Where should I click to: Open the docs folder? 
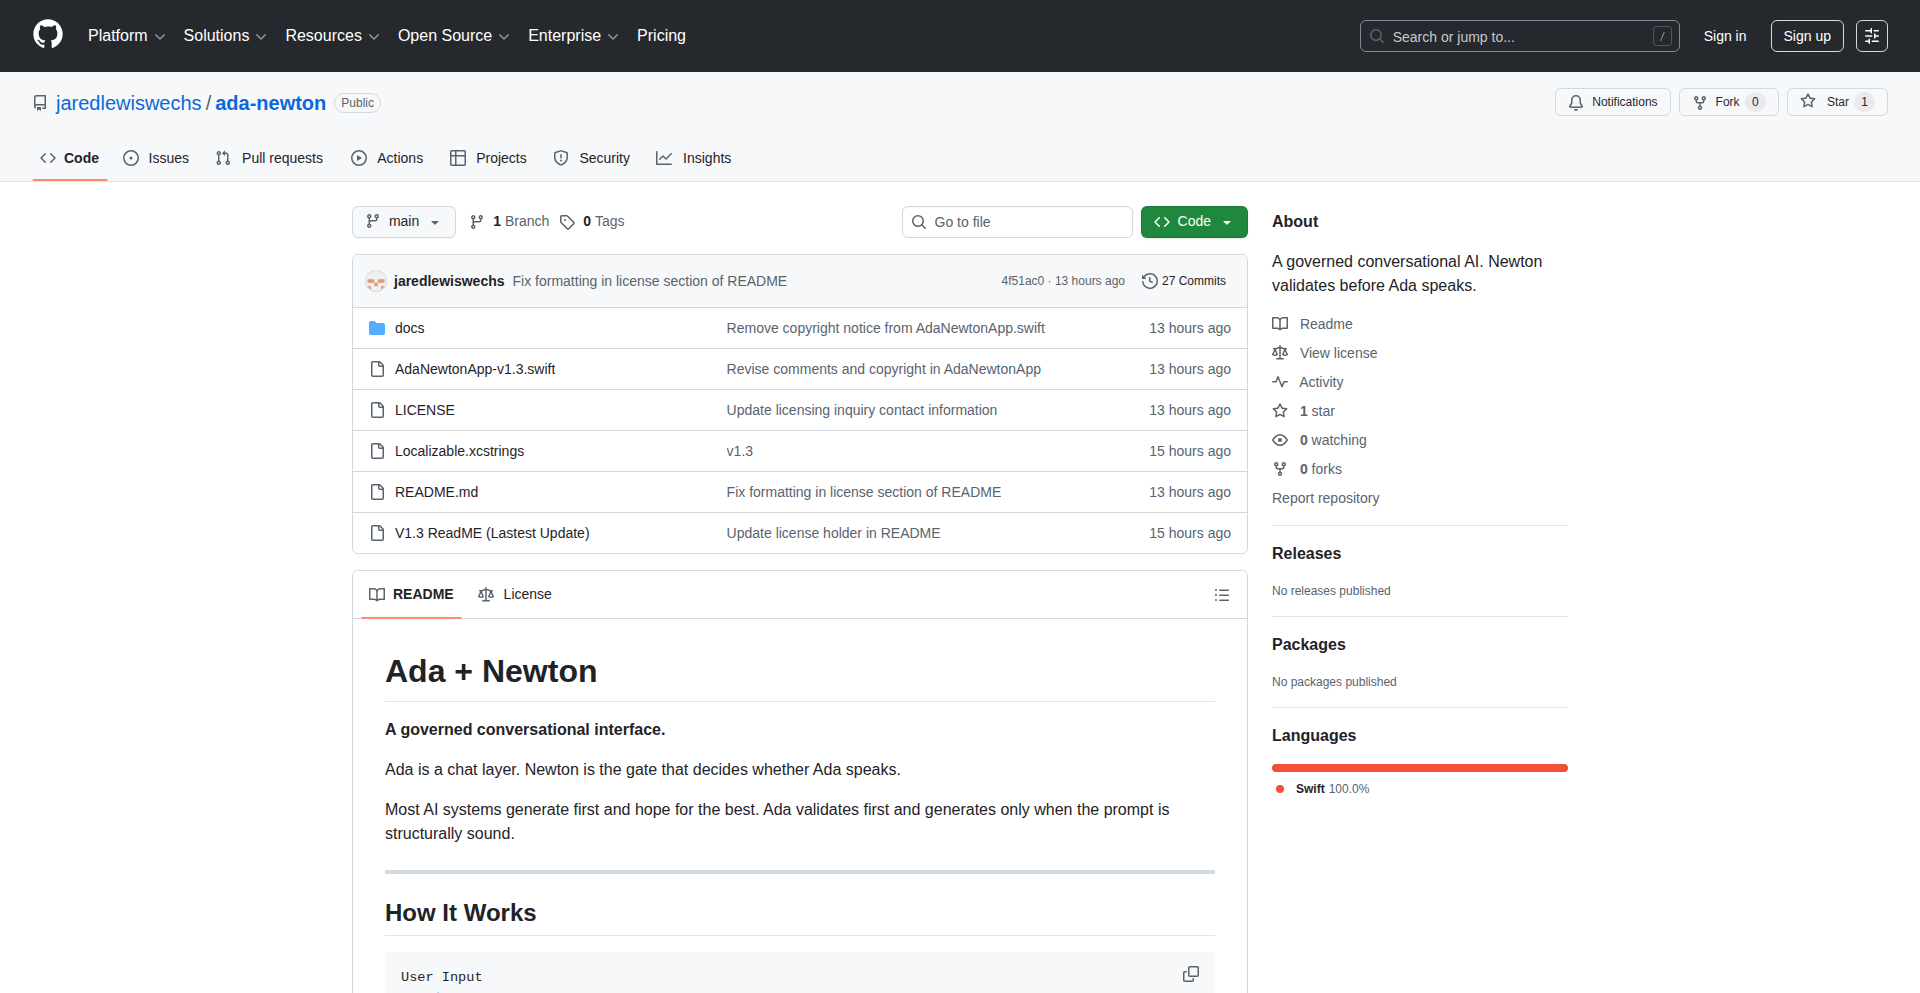pos(409,328)
